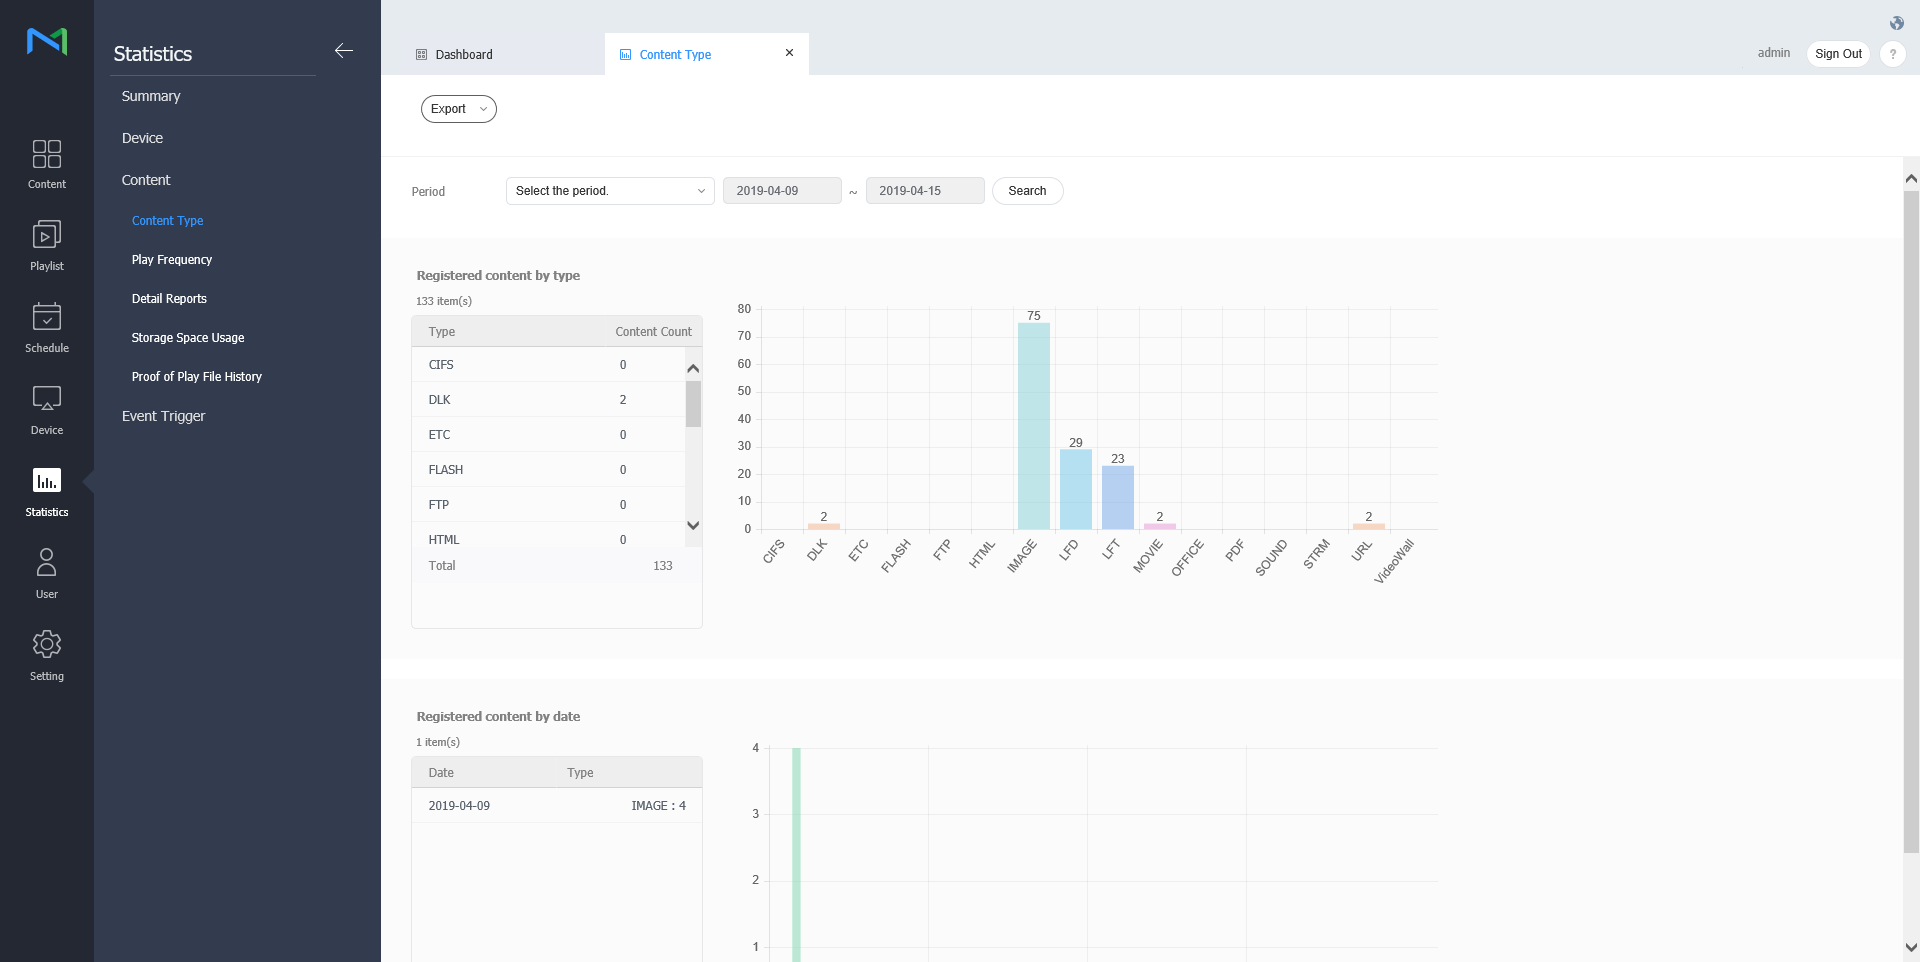
Task: Open the Setting section from the sidebar
Action: coord(46,654)
